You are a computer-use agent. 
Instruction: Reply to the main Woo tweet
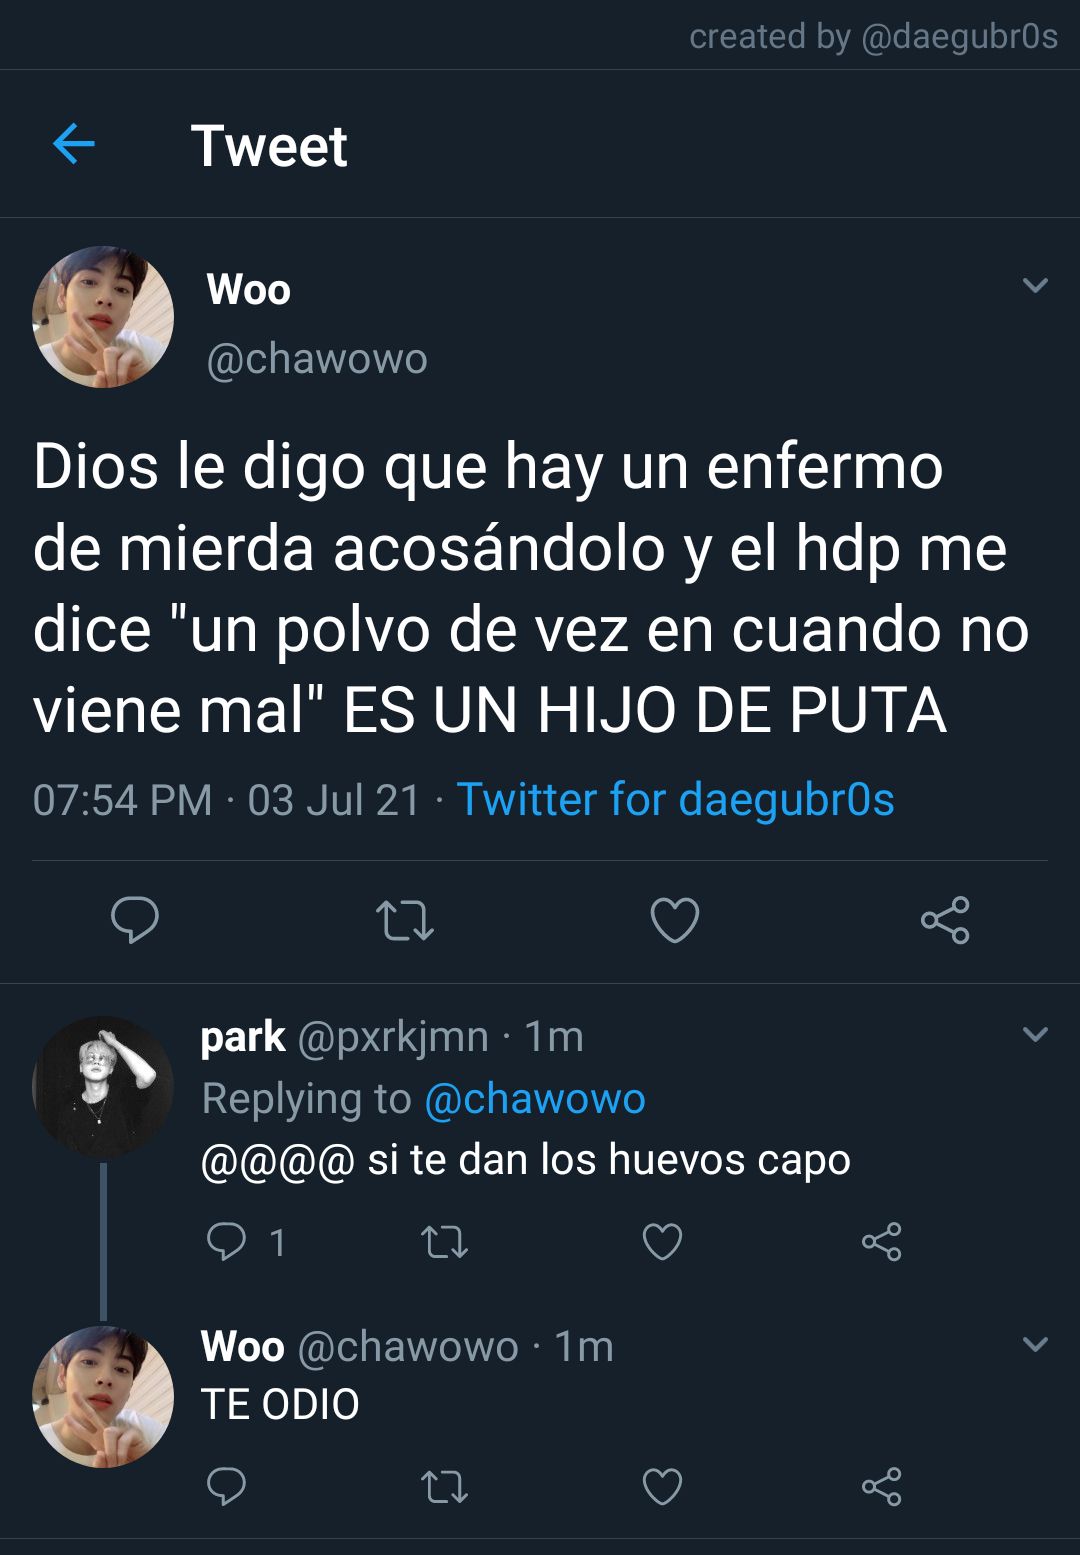135,920
